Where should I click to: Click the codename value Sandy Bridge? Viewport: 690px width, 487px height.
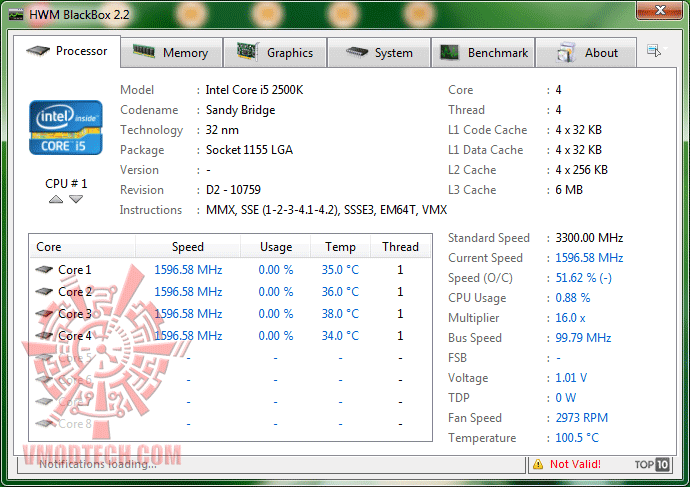tap(240, 110)
